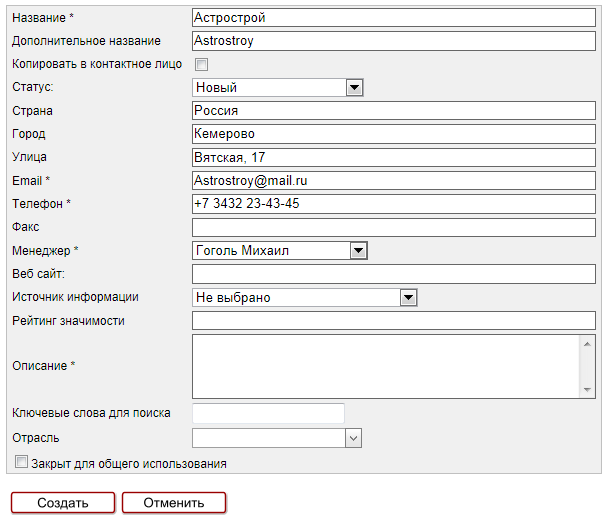Expand the Отрасль combo box
This screenshot has width=608, height=518.
pos(352,438)
